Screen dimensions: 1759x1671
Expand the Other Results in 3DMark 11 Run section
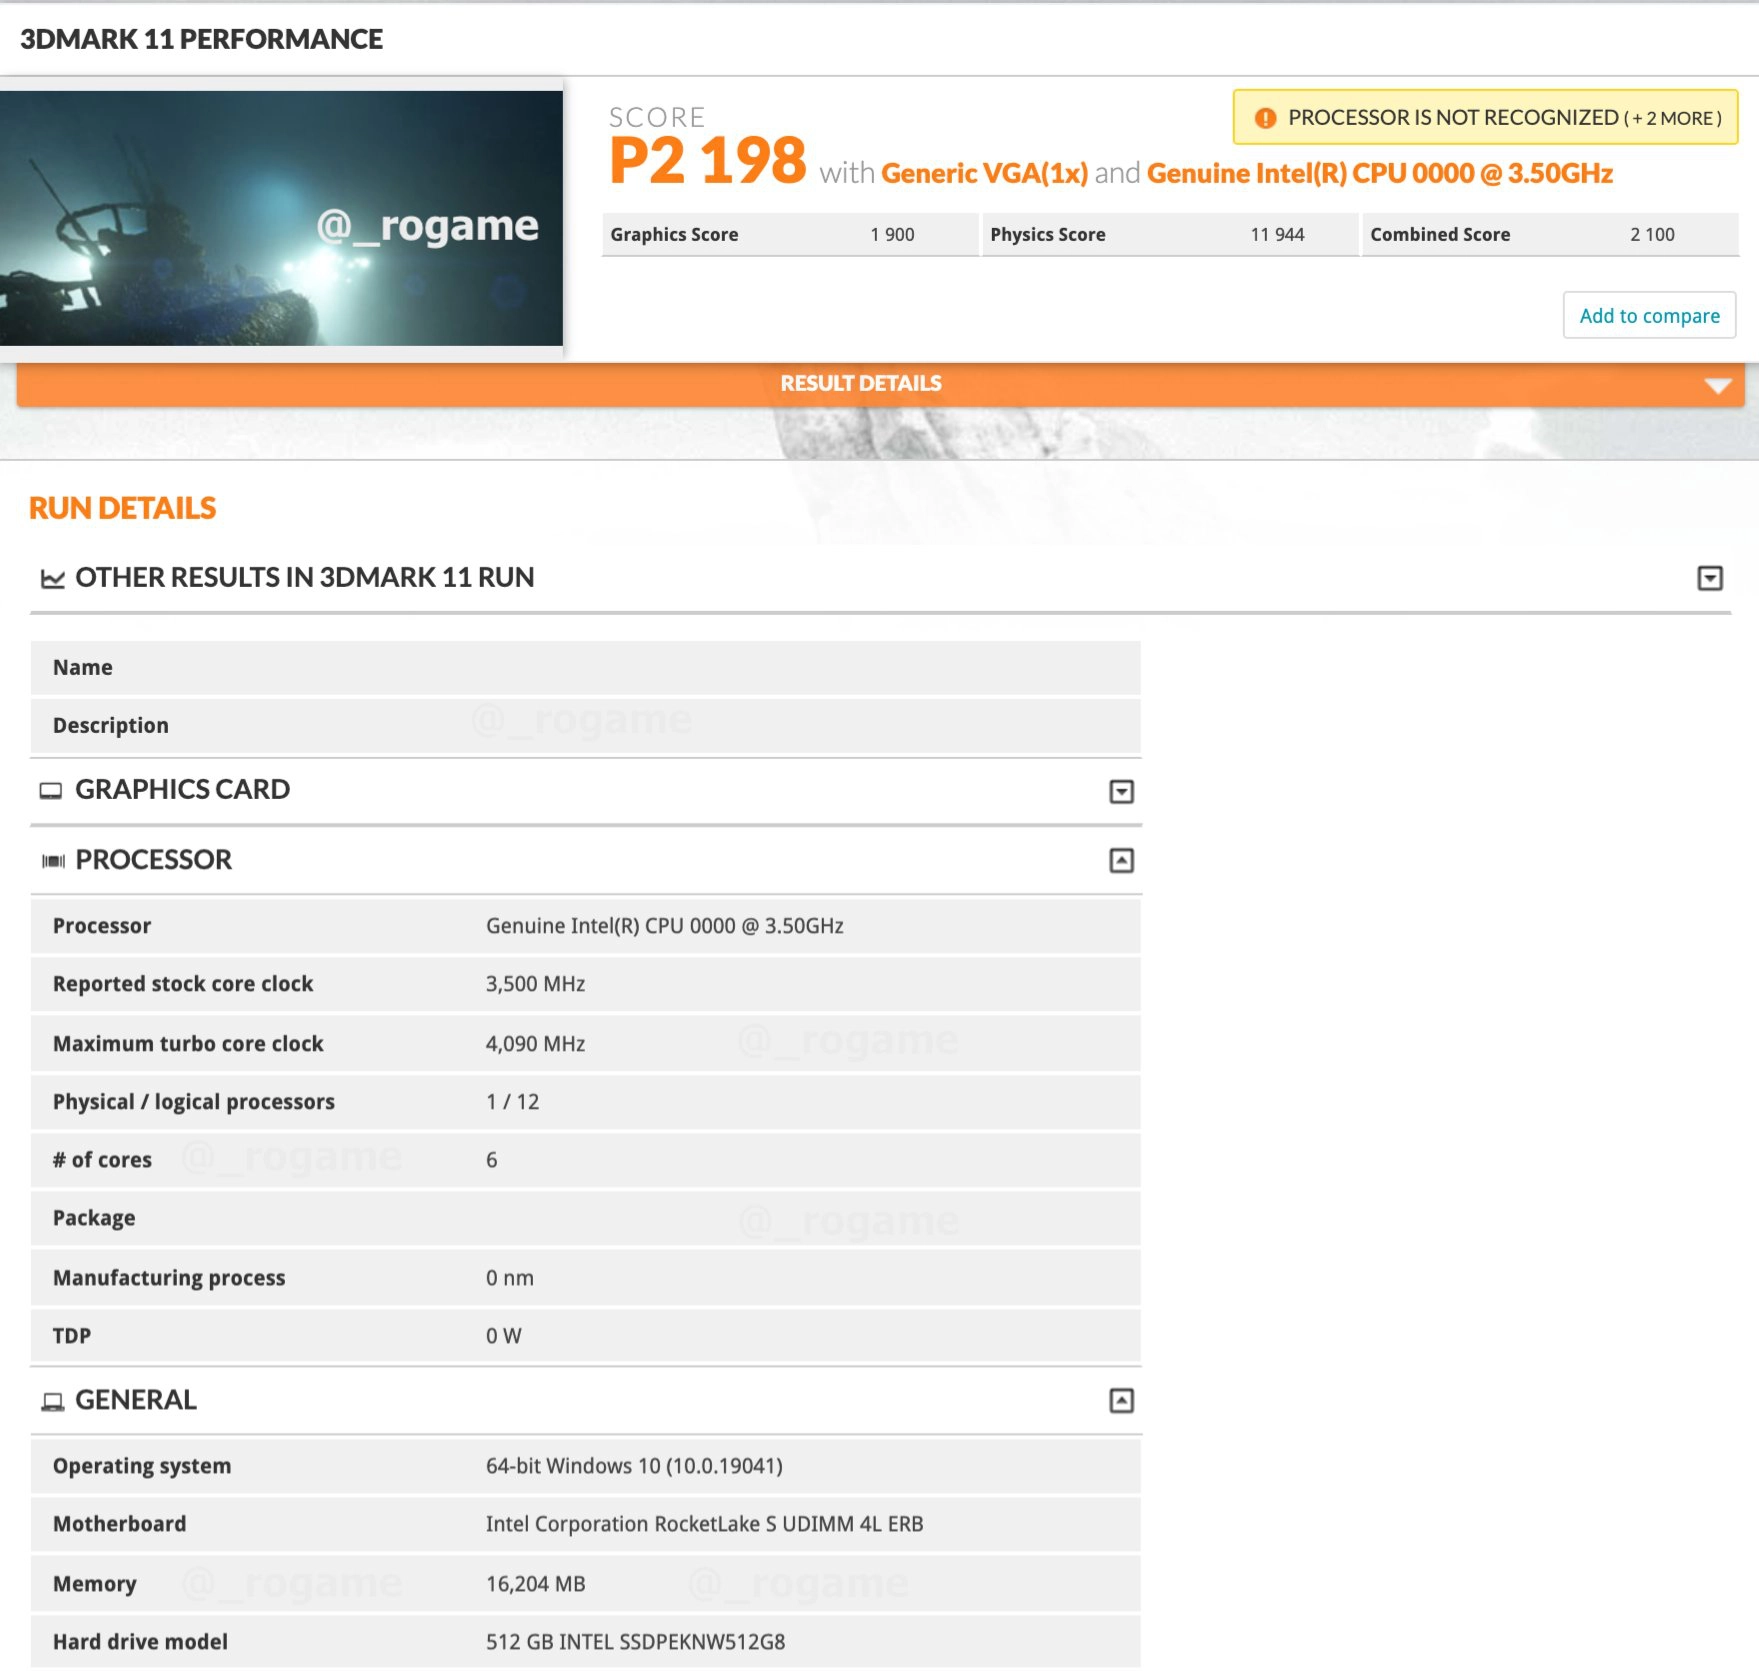tap(1710, 578)
